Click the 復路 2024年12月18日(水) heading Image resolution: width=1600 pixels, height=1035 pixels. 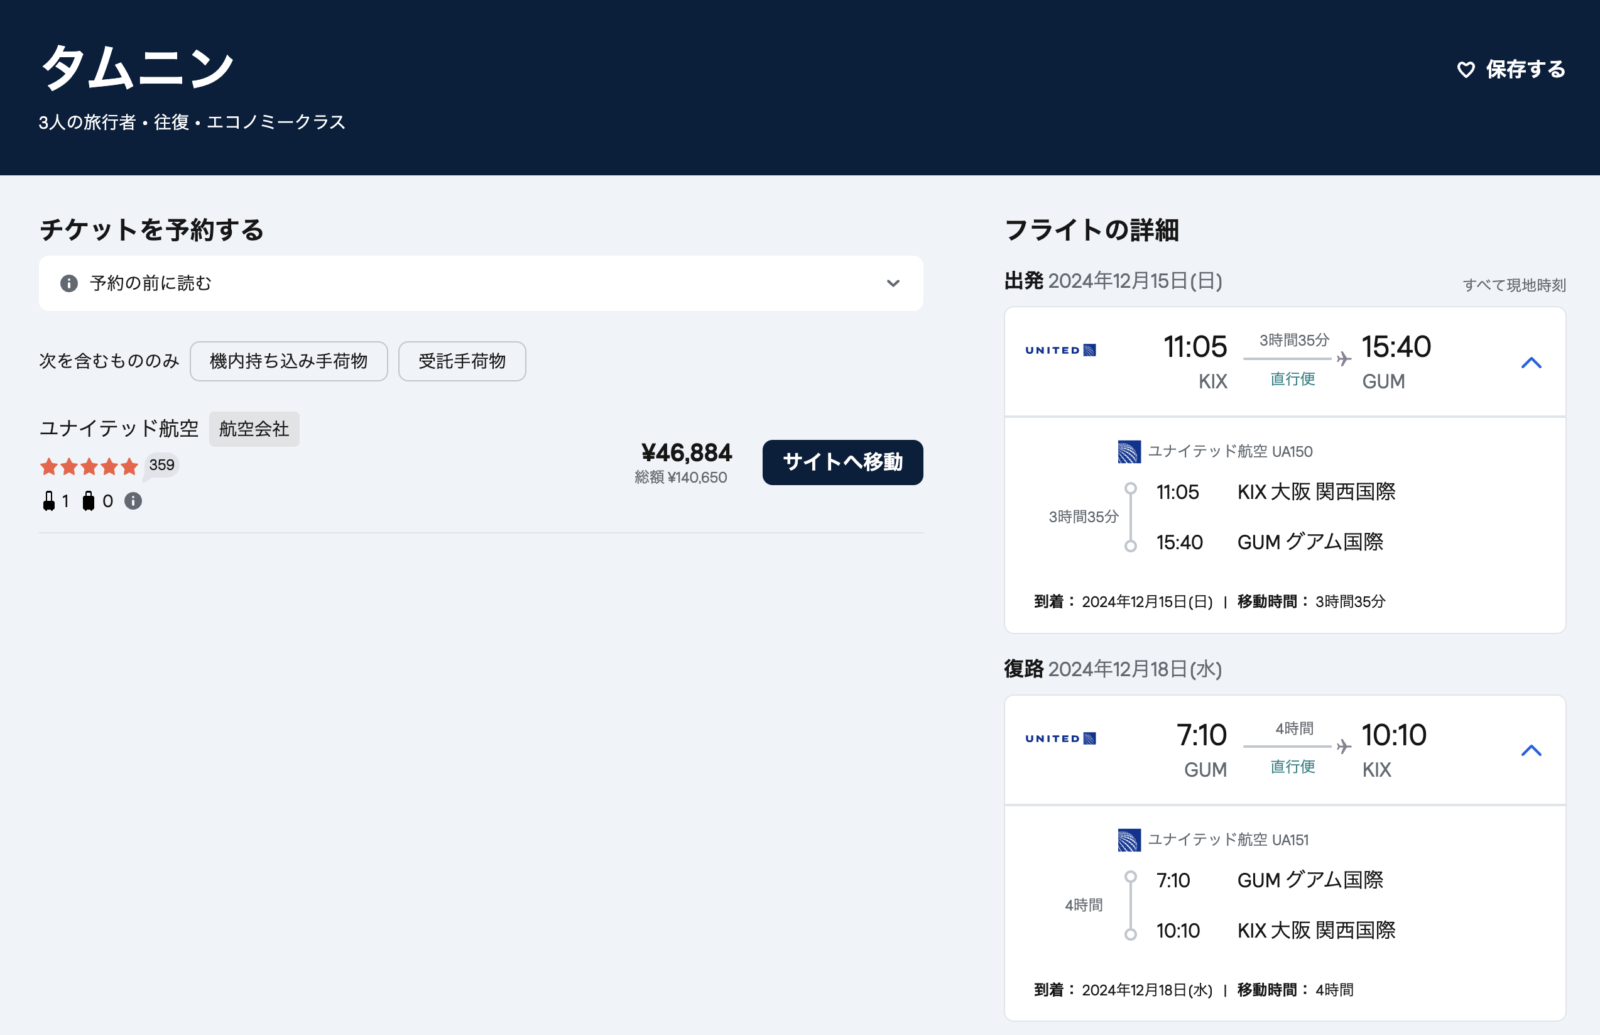[1113, 669]
